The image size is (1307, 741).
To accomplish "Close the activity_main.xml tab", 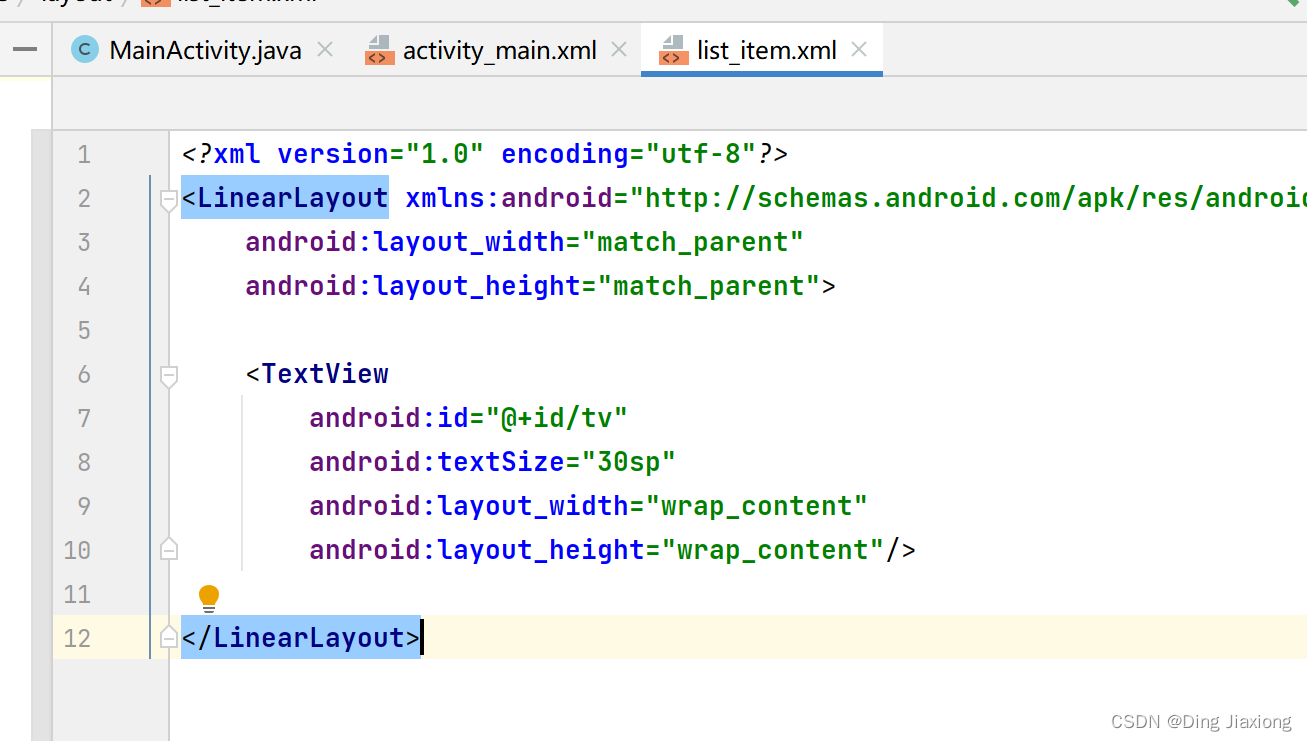I will (619, 49).
